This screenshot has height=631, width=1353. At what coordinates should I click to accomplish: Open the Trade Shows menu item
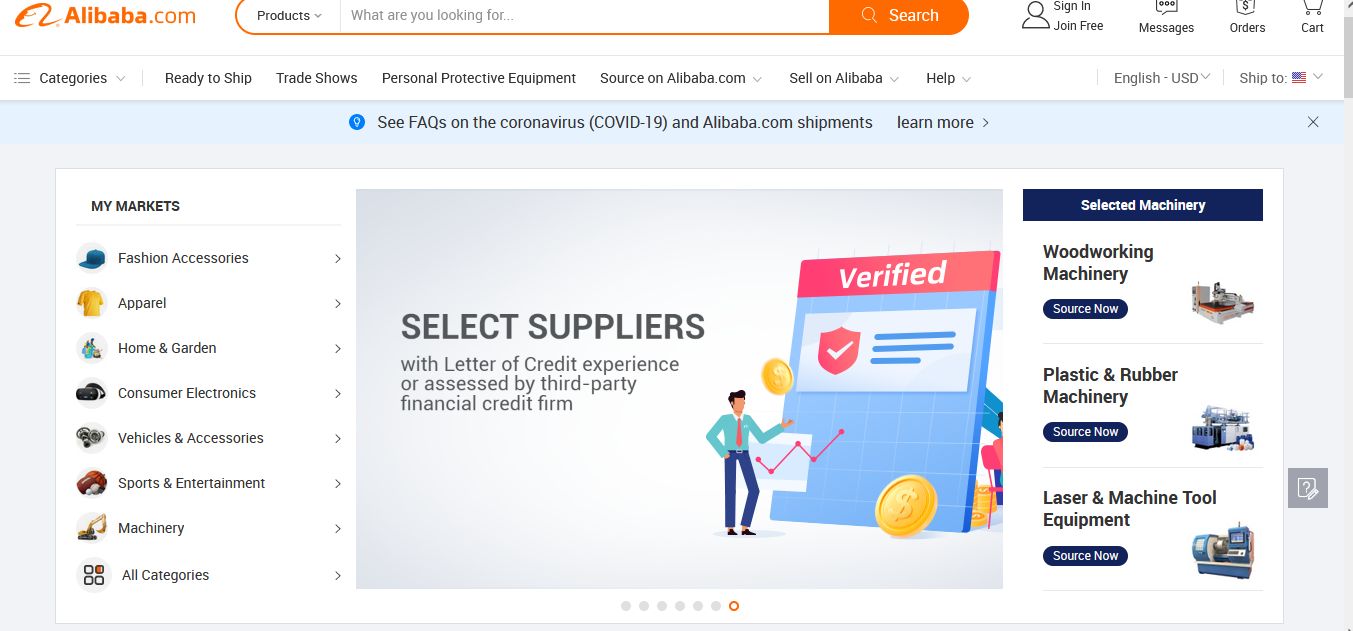[316, 78]
